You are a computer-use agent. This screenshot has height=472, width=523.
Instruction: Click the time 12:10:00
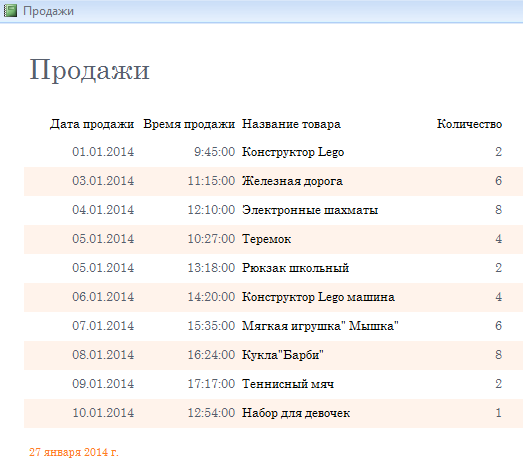(x=211, y=210)
